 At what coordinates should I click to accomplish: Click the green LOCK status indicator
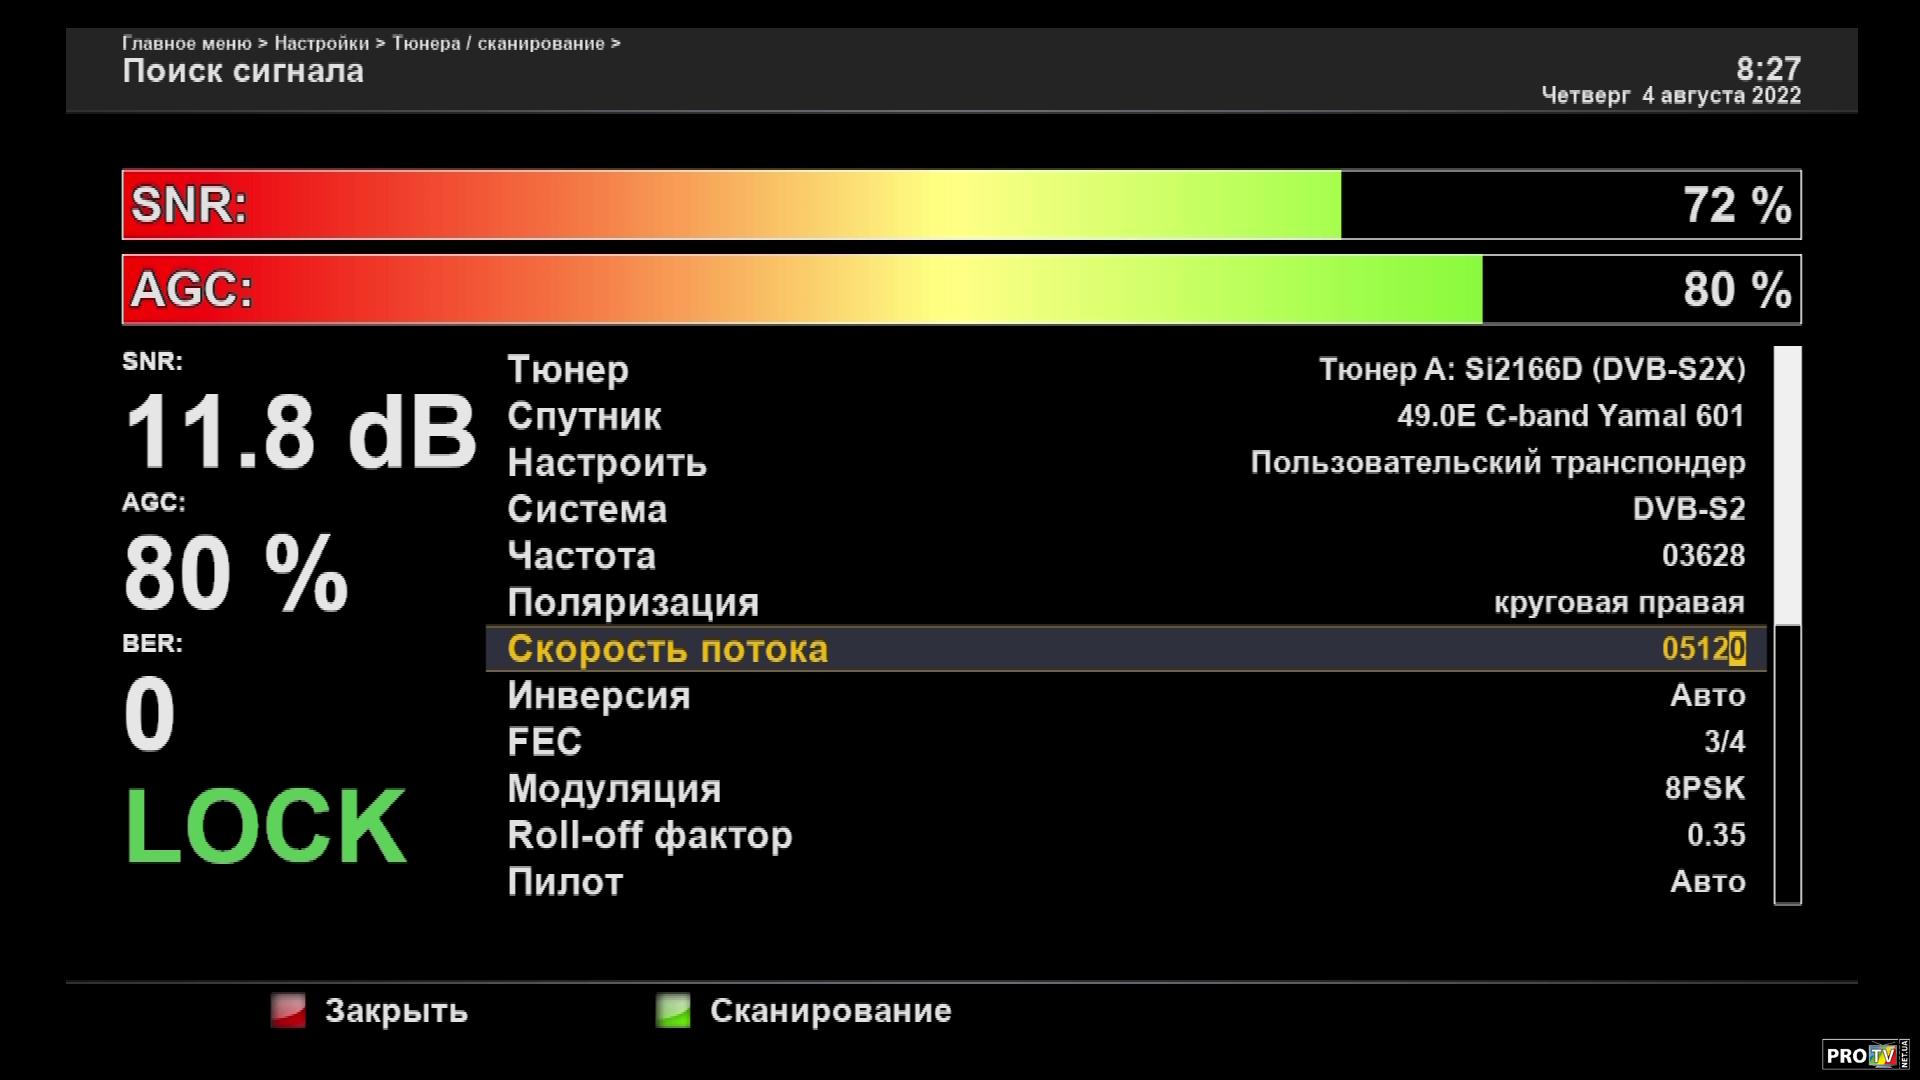(266, 826)
